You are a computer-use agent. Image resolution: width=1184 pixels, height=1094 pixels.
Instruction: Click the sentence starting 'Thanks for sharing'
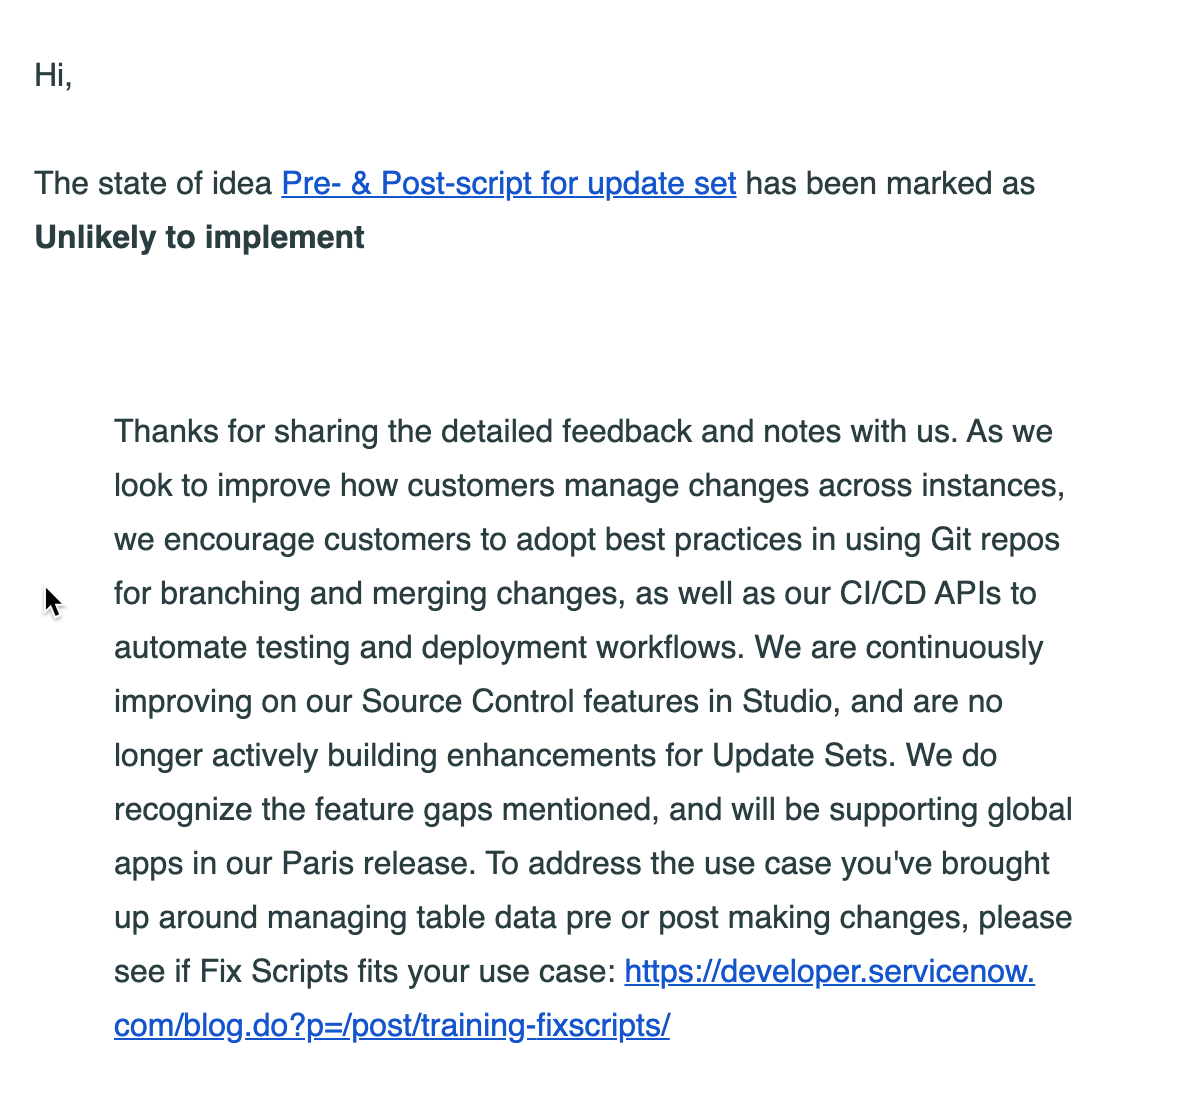[x=535, y=432]
